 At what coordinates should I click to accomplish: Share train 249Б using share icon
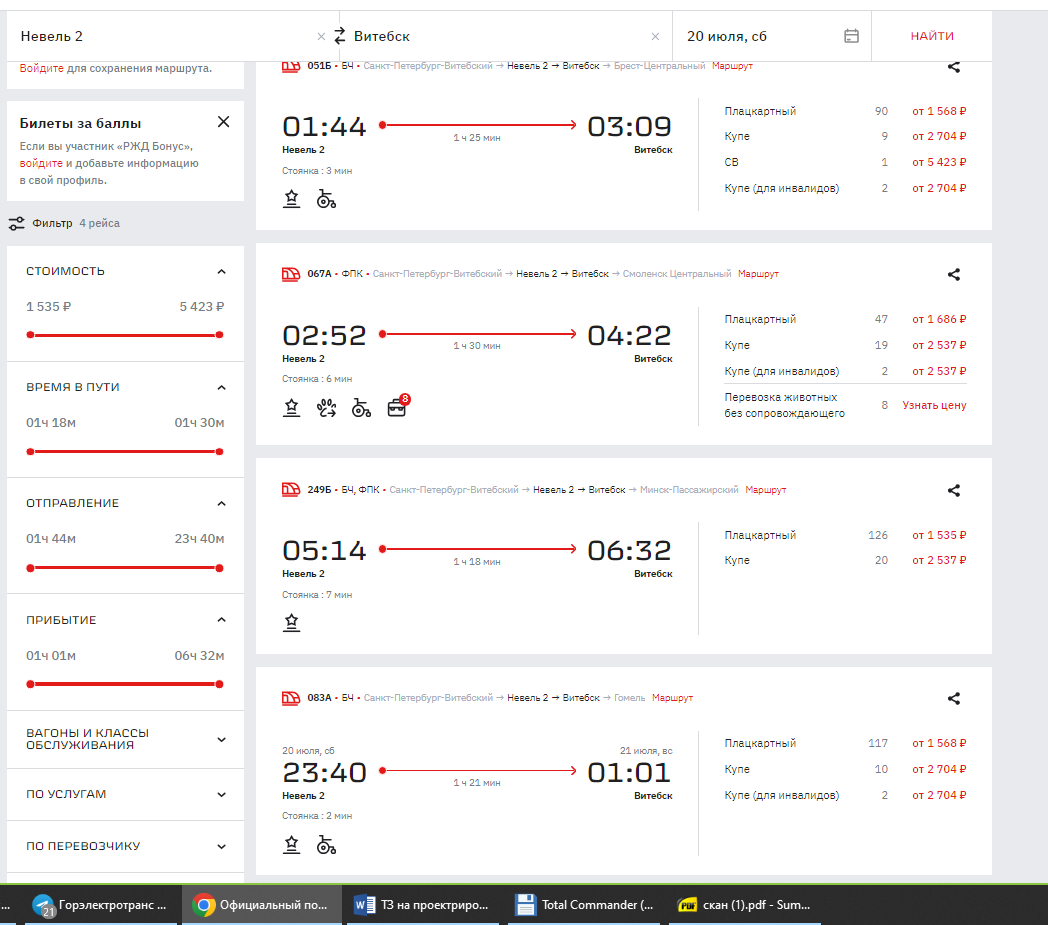click(954, 490)
